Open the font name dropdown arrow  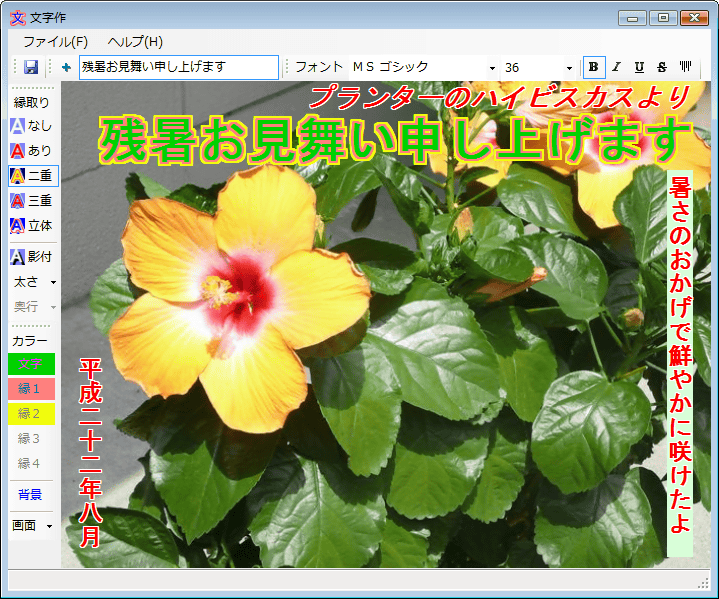[x=492, y=68]
